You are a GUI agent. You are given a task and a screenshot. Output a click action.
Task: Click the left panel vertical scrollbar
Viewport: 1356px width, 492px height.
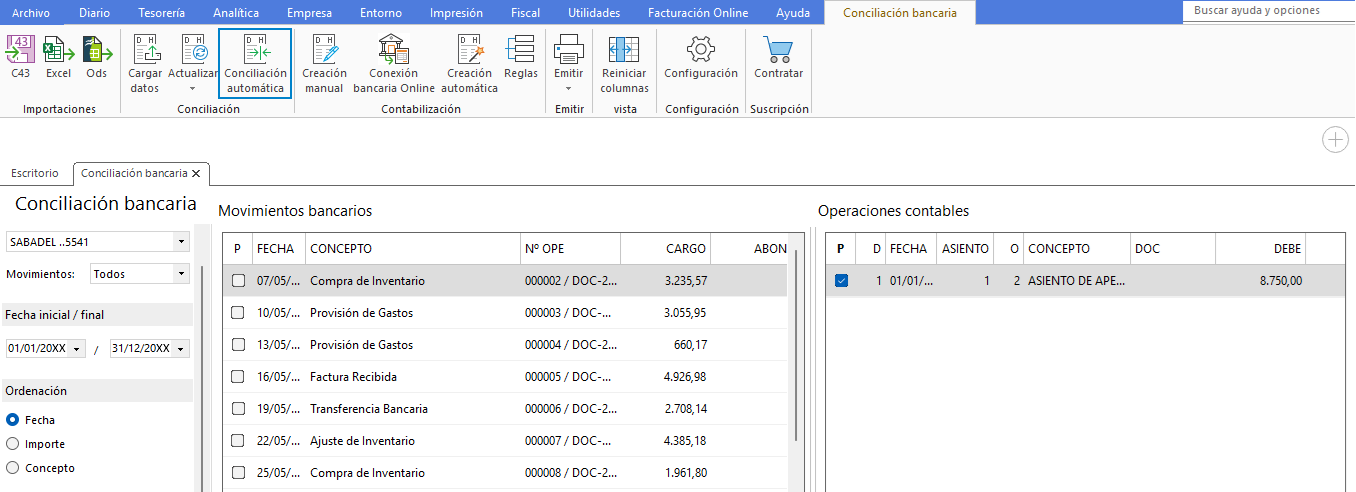201,380
